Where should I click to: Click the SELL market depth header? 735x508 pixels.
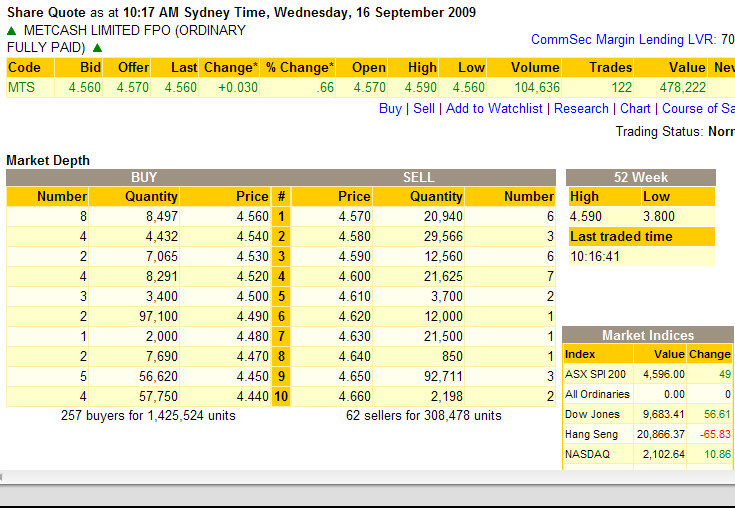419,177
